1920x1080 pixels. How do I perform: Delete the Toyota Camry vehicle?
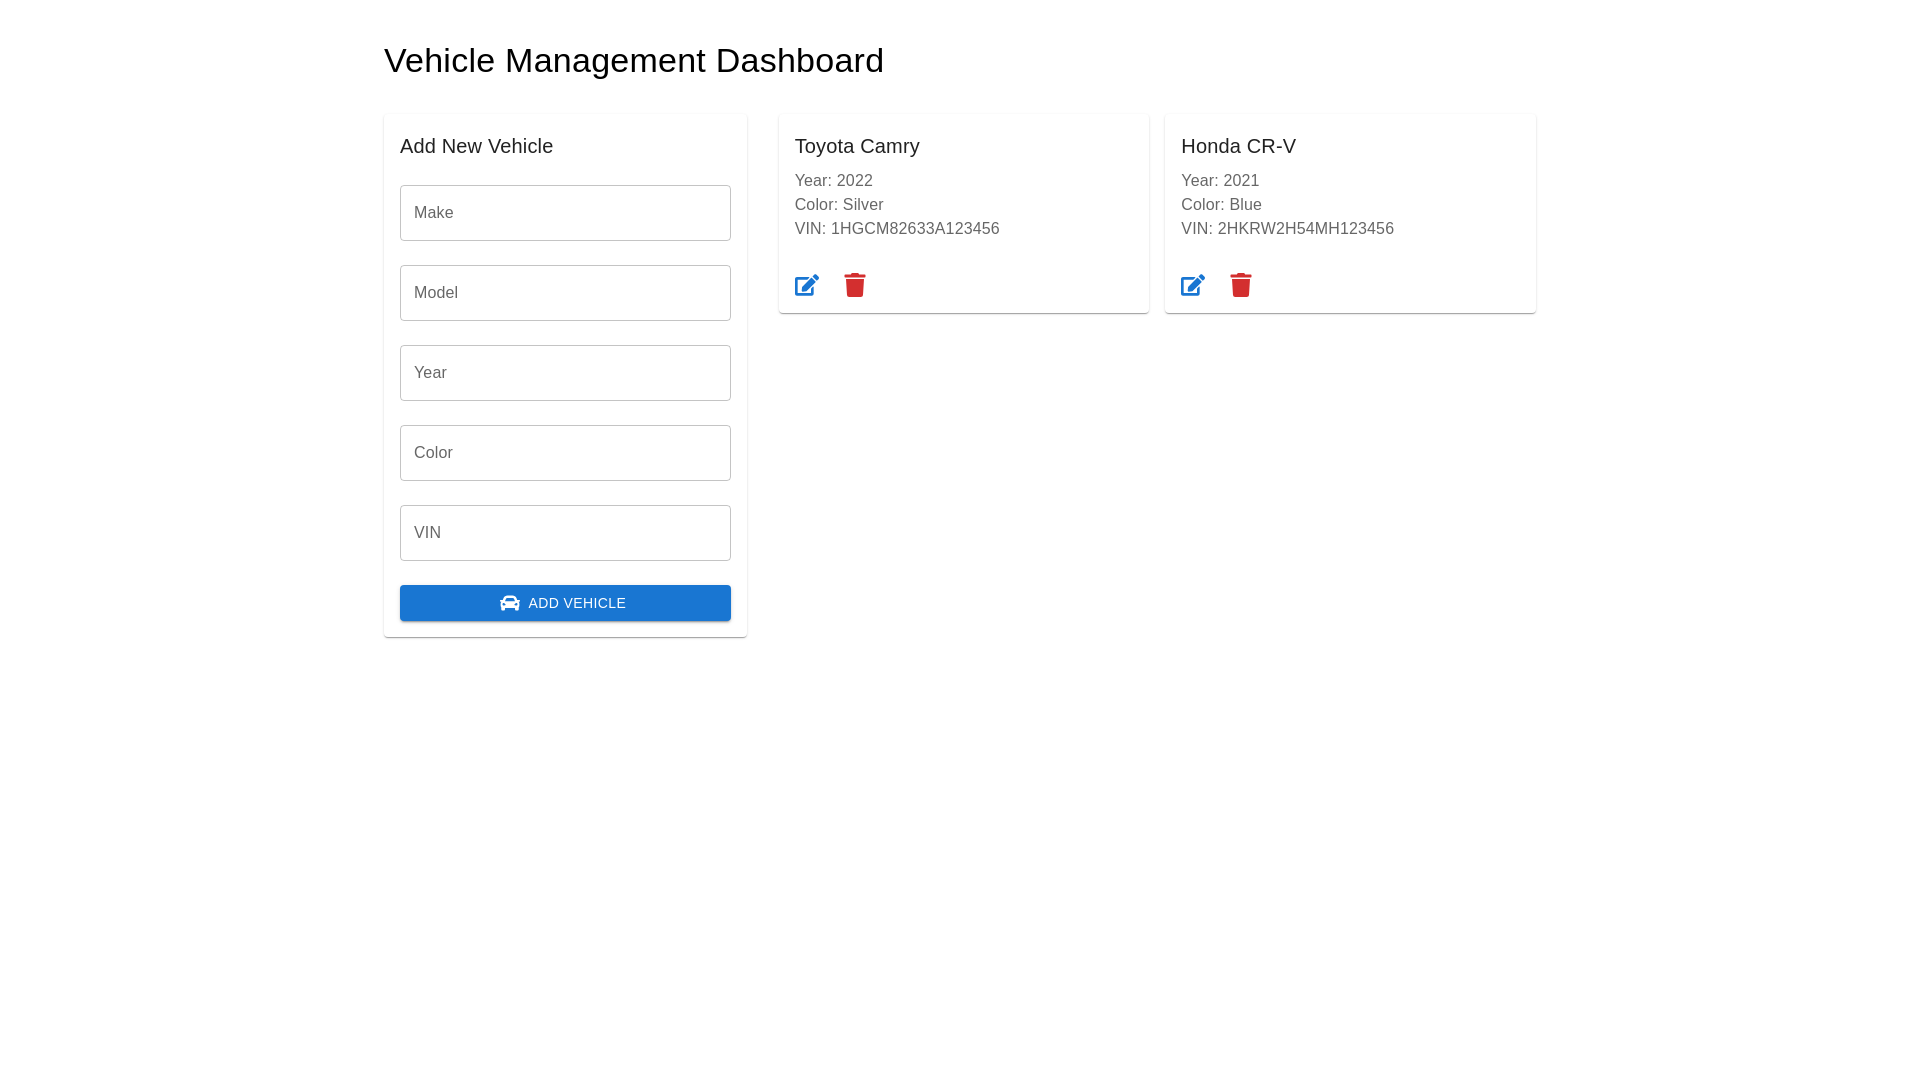coord(855,285)
